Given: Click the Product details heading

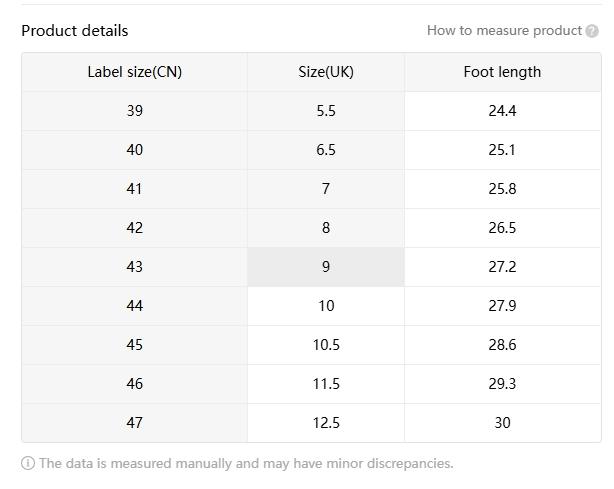Looking at the screenshot, I should (75, 31).
